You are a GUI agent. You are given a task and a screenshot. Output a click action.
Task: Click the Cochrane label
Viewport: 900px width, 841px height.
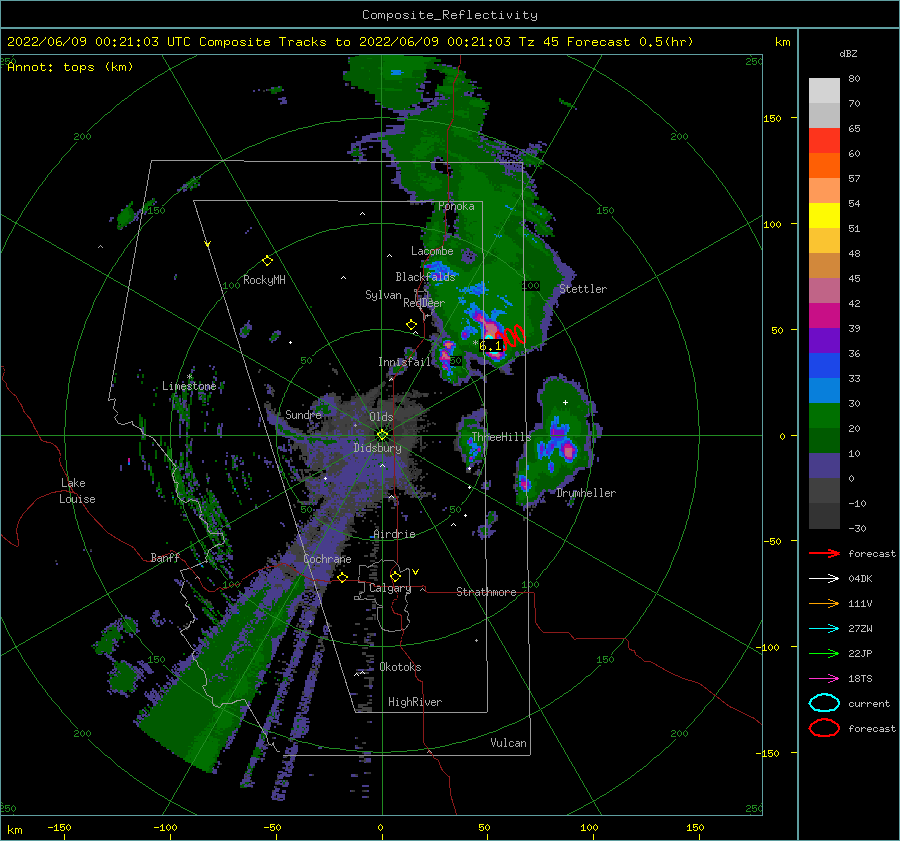(327, 559)
